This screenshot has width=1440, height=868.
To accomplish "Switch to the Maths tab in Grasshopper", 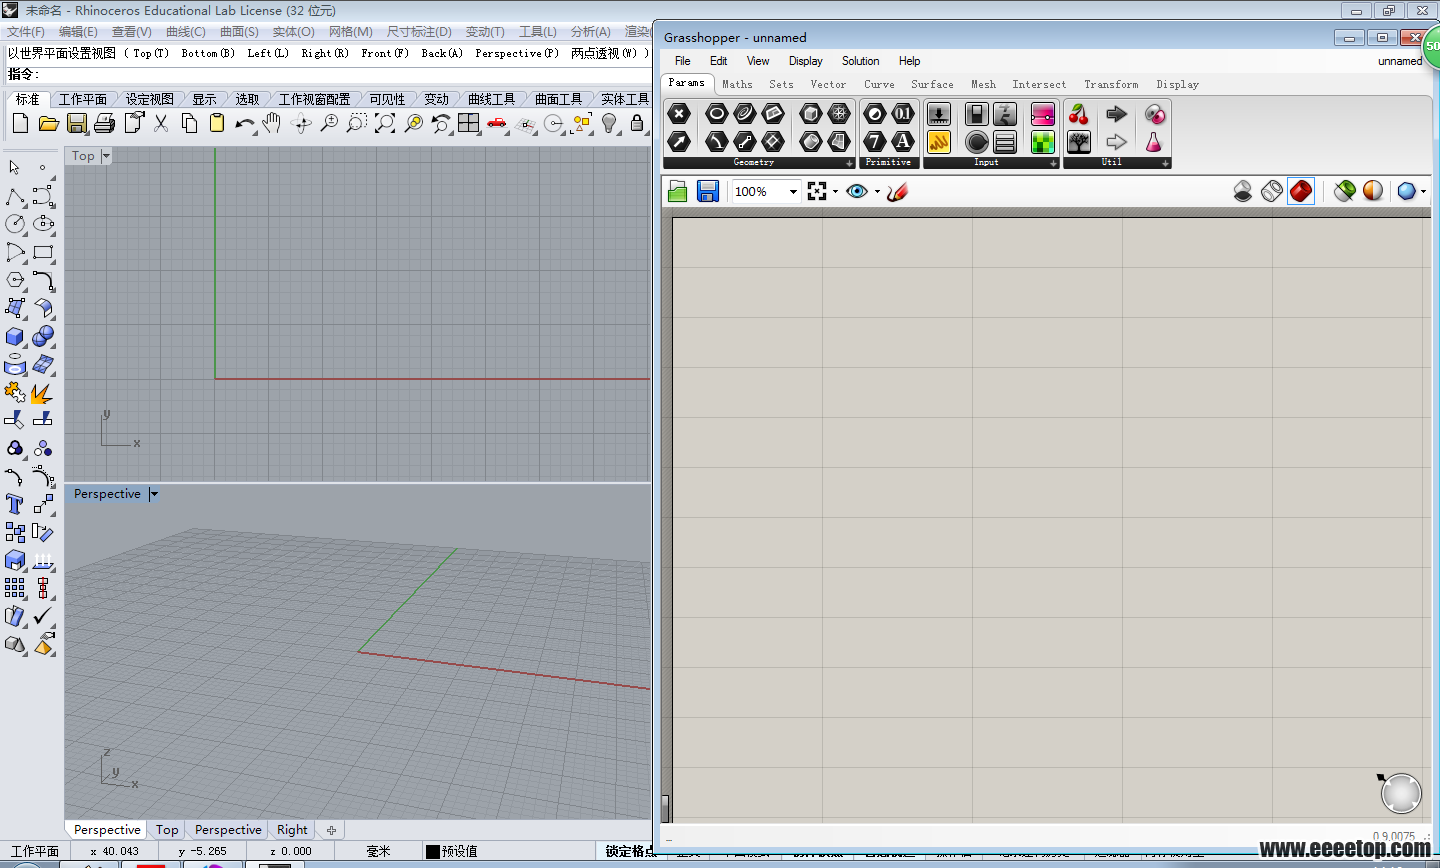I will [x=737, y=85].
